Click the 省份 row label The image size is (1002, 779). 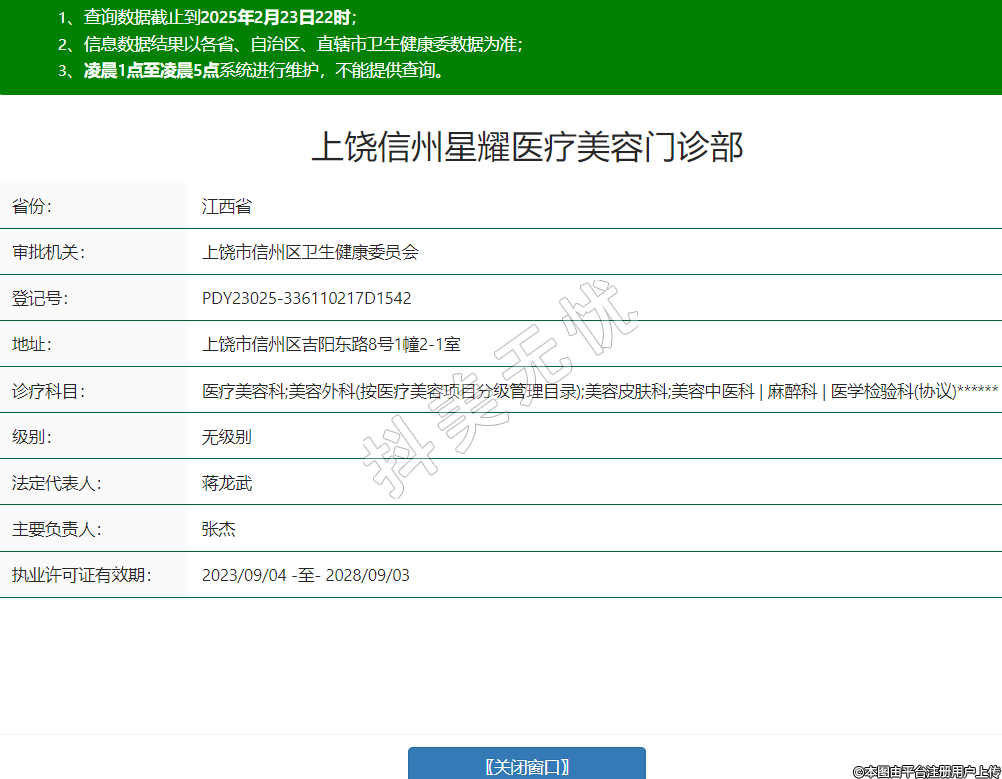tap(32, 207)
